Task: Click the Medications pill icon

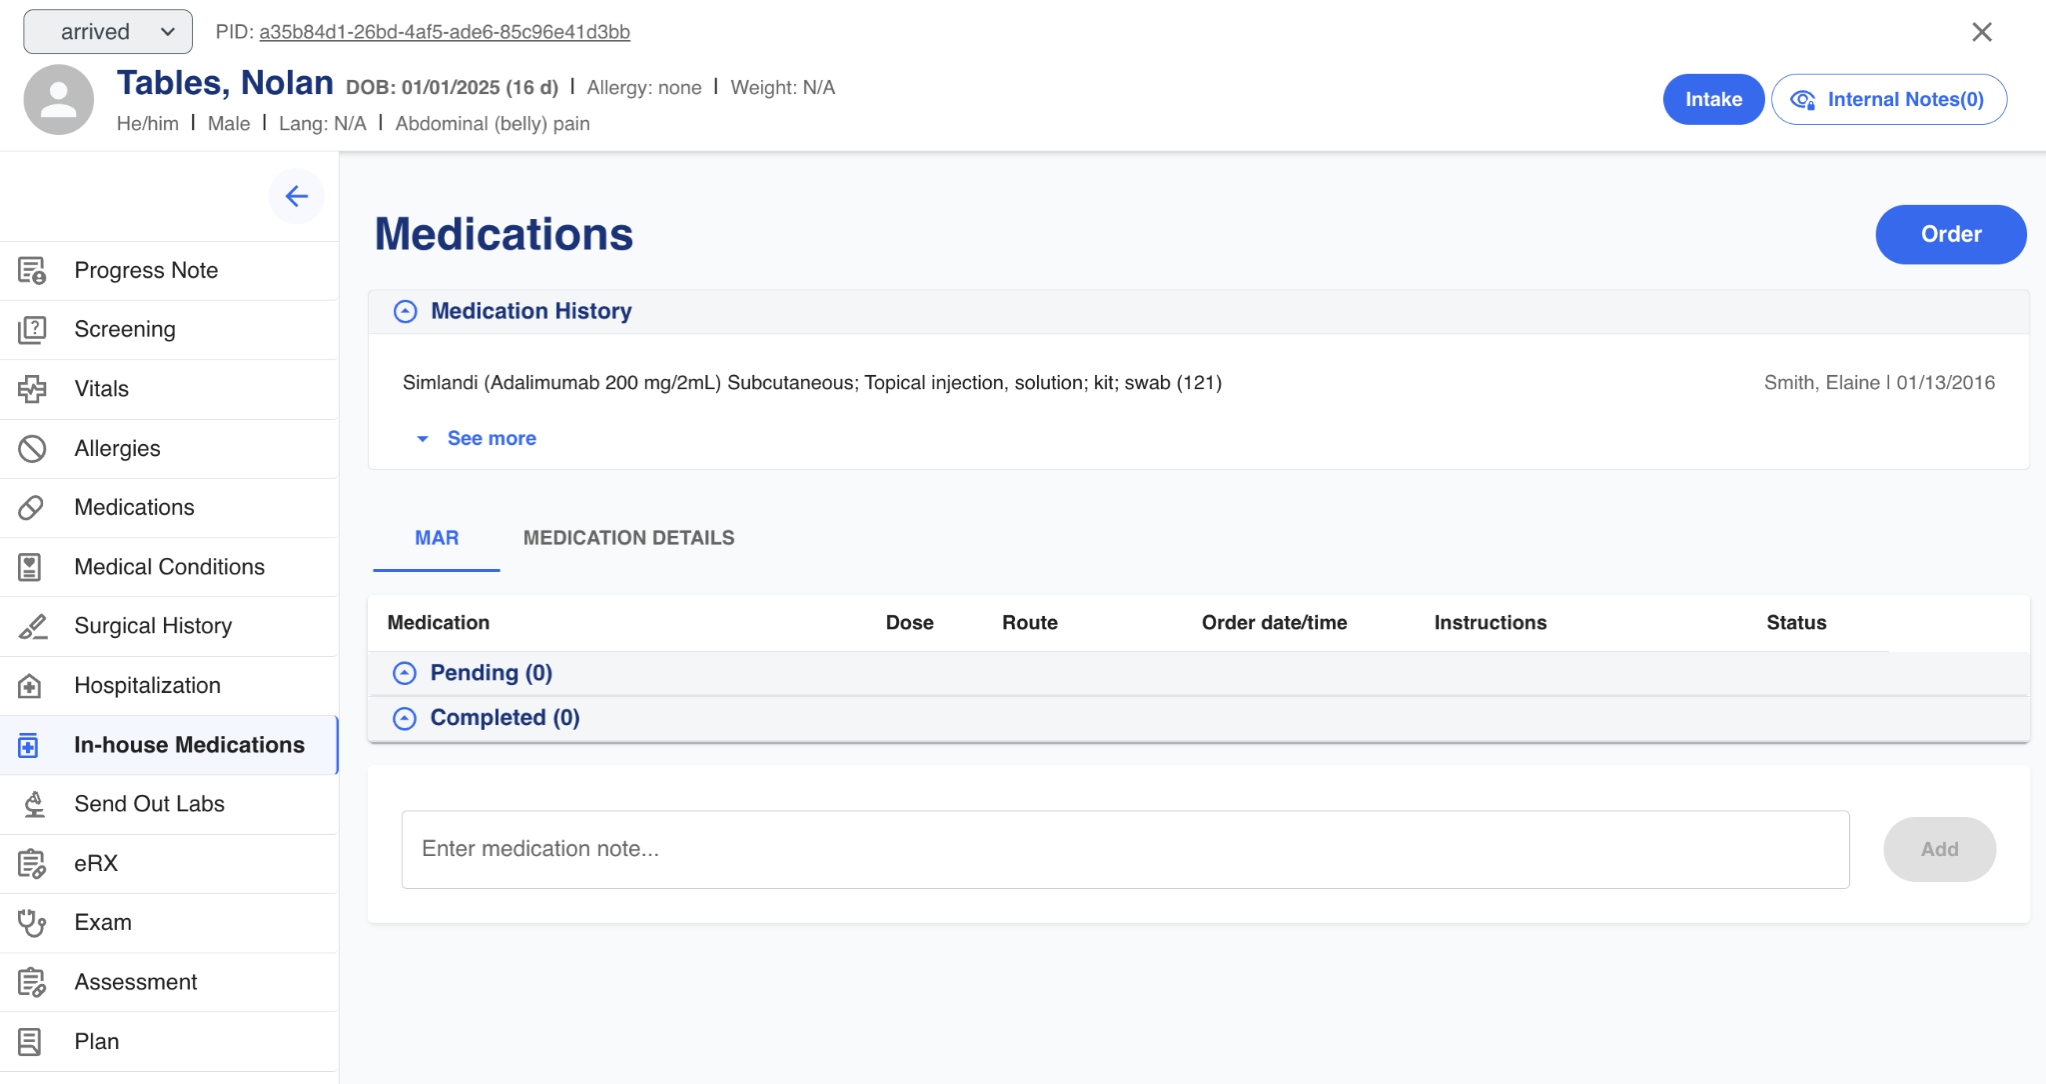Action: [32, 508]
